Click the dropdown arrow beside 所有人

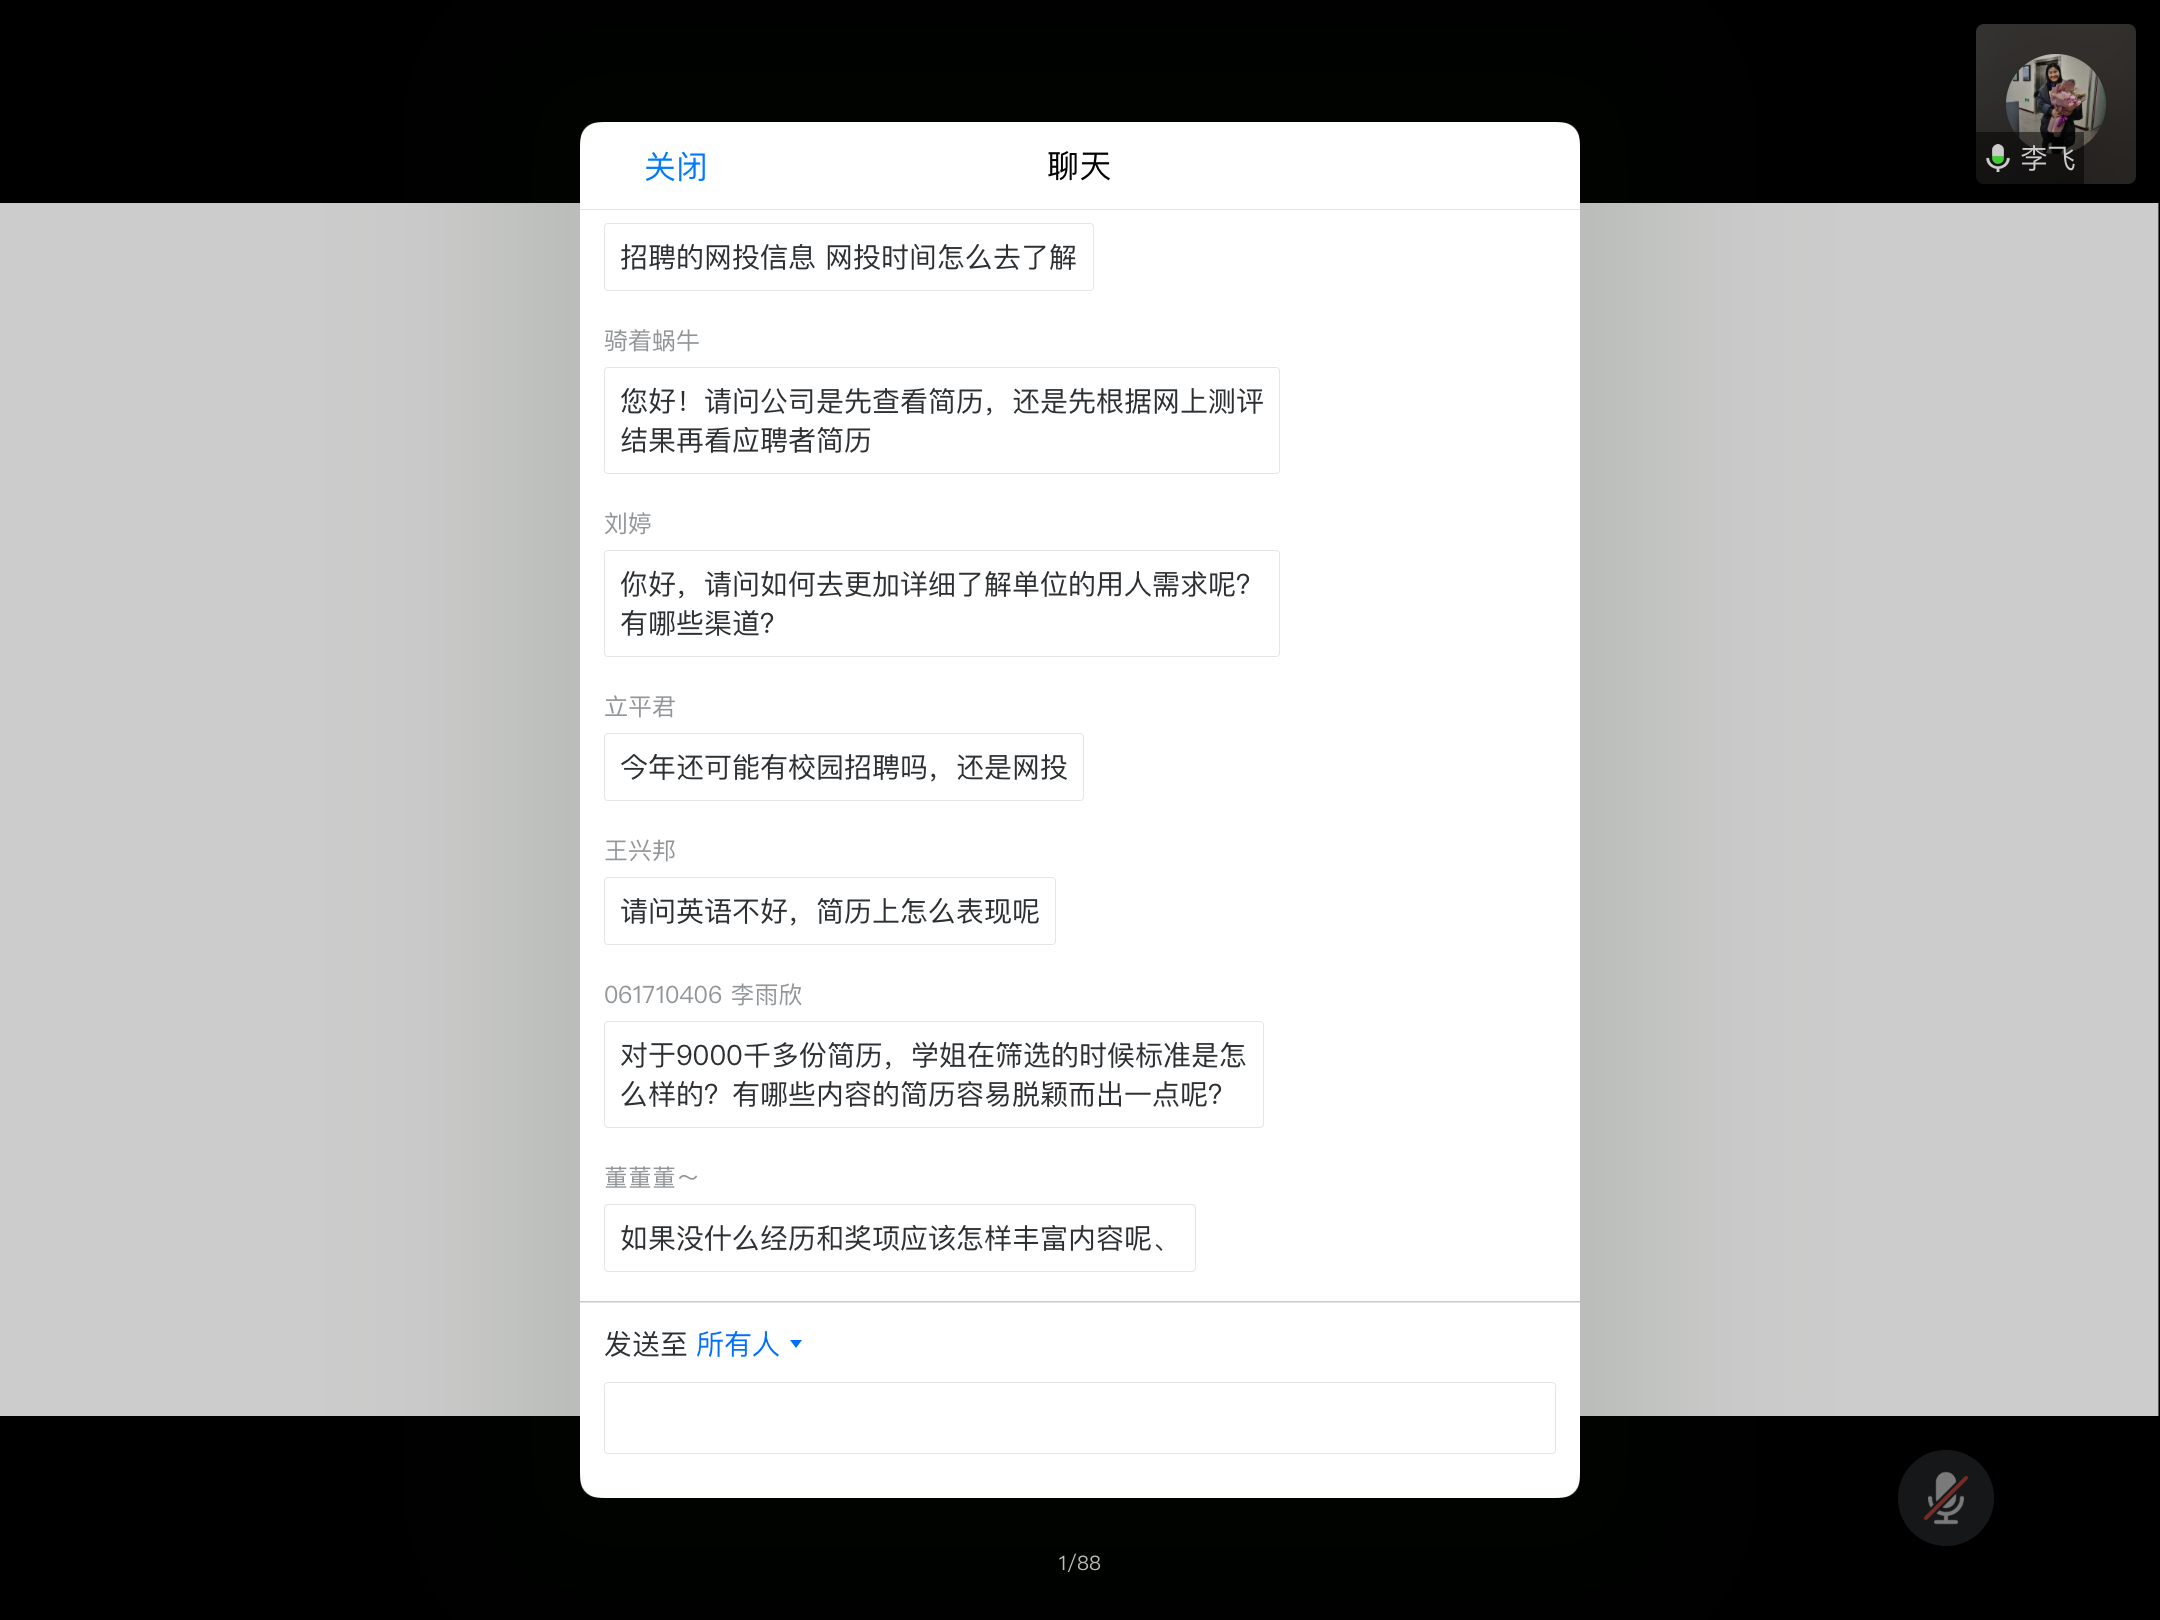[x=796, y=1344]
